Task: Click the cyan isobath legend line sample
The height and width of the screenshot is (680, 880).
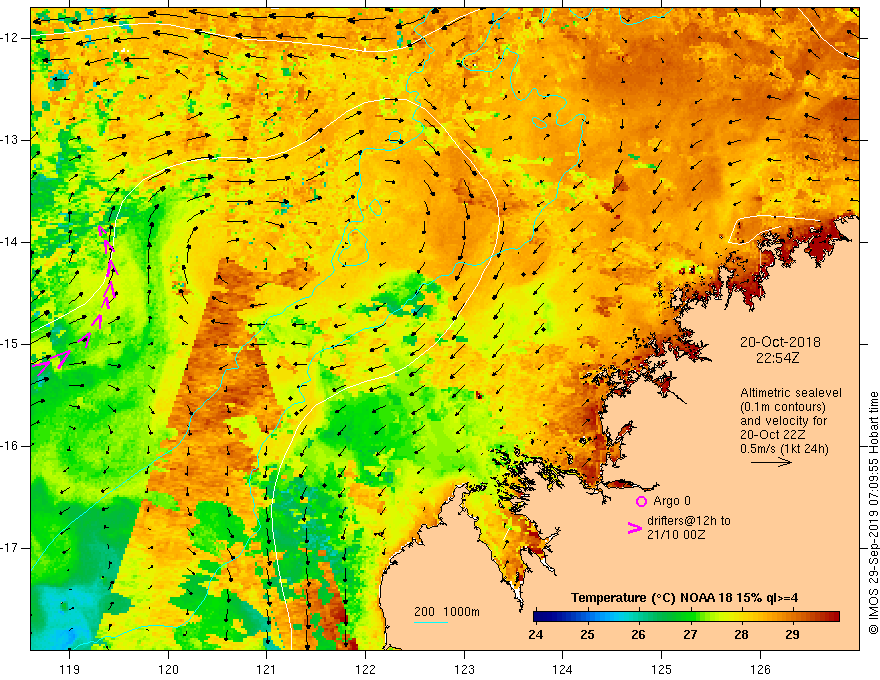Action: tap(430, 622)
